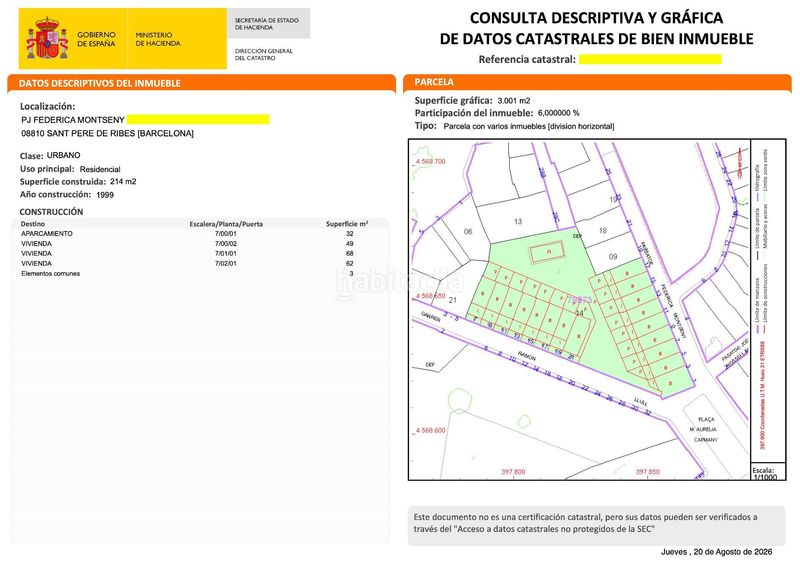Click the door code '7/02/01'

point(226,263)
